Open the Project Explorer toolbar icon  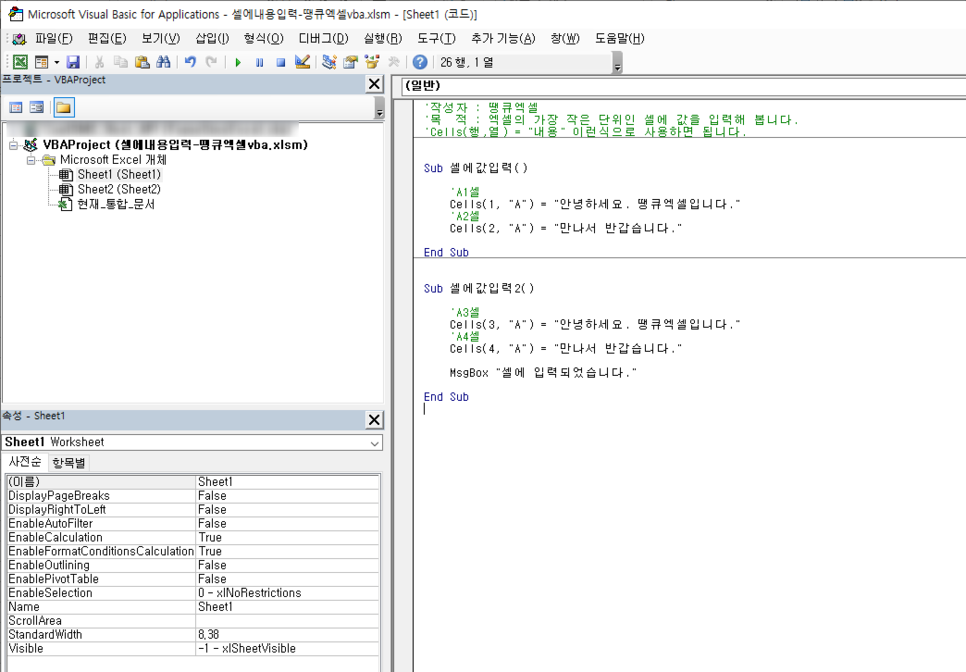(x=329, y=62)
